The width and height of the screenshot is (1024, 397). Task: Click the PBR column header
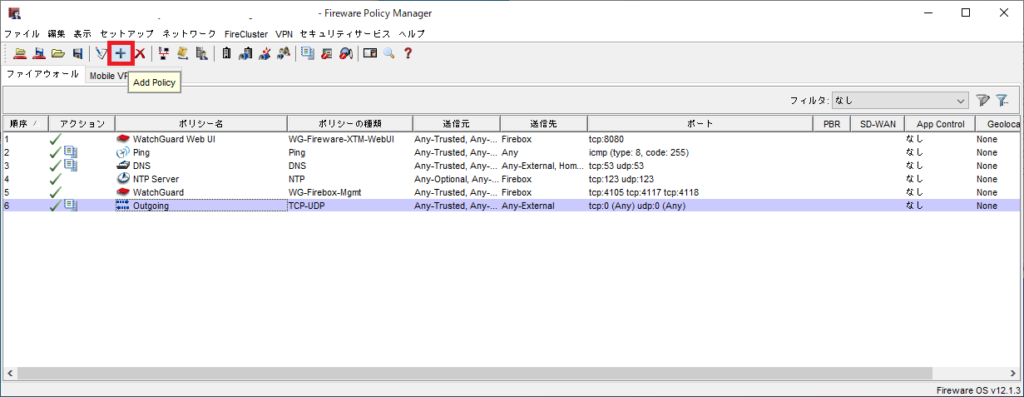click(832, 123)
